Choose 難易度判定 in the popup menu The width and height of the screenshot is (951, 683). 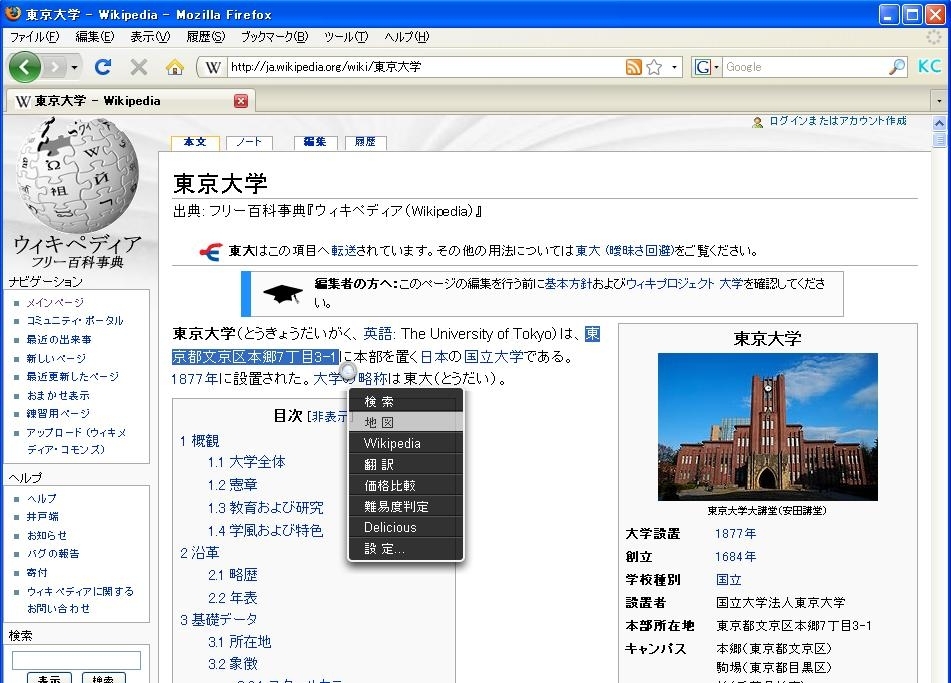[406, 506]
